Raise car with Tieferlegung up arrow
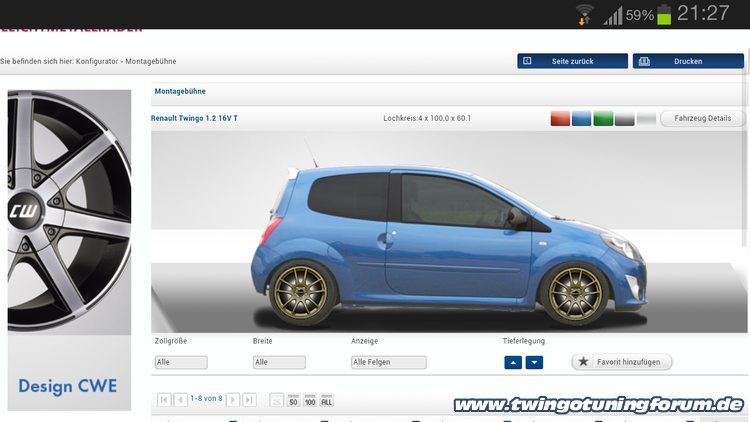Image resolution: width=750 pixels, height=422 pixels. coord(513,363)
